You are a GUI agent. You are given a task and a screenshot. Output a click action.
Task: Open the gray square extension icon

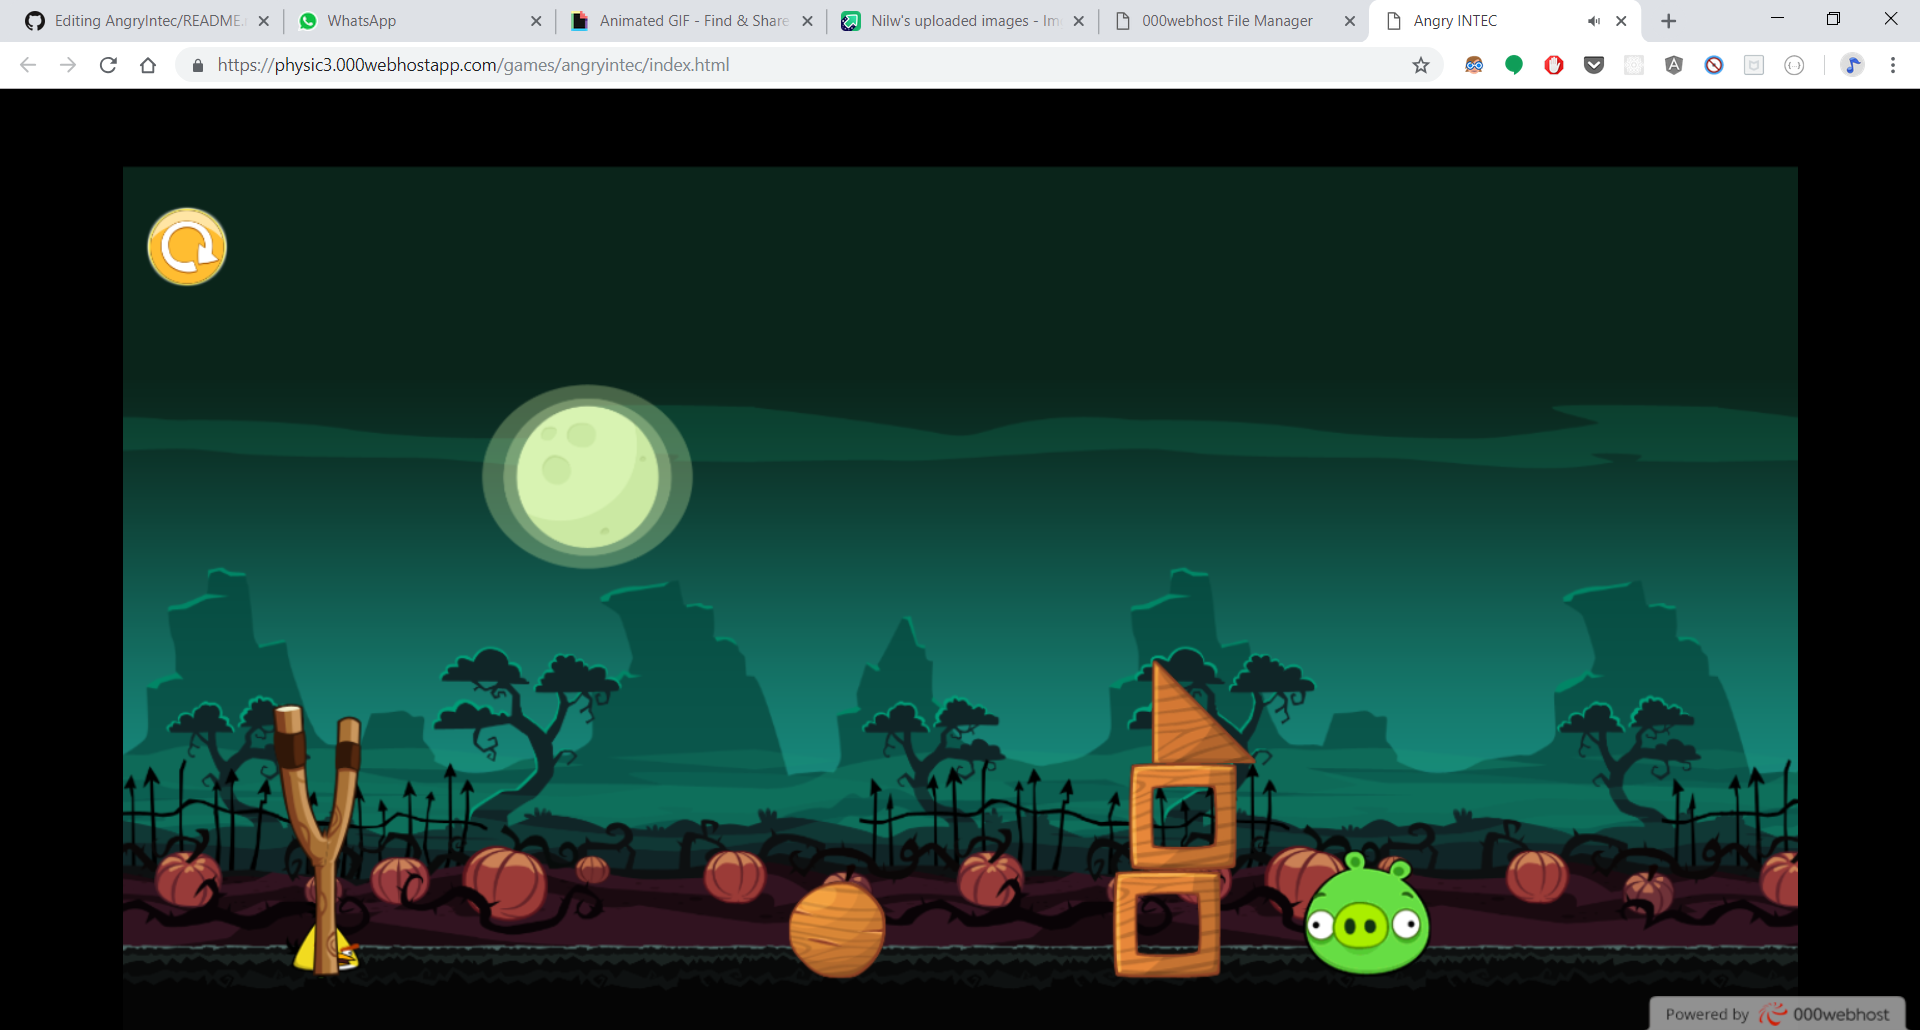pos(1754,65)
